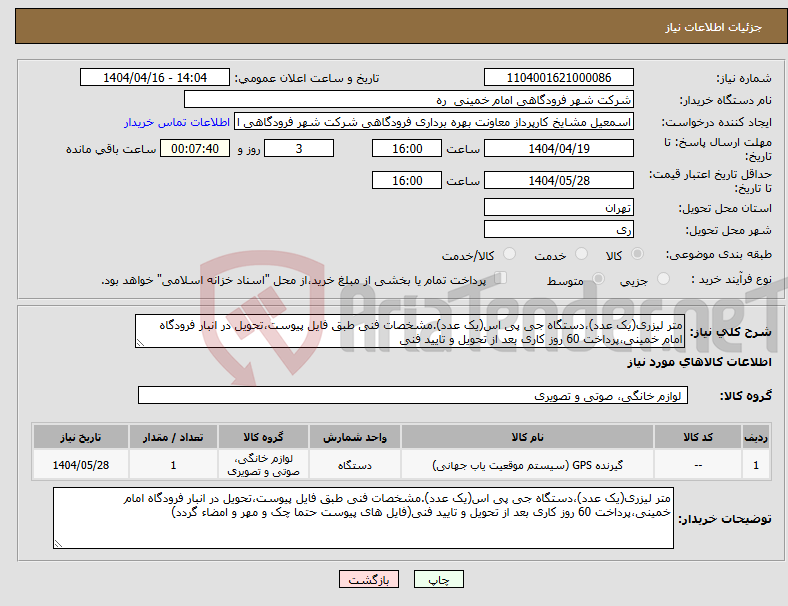Select the خدمت radio button
The width and height of the screenshot is (788, 606).
point(581,254)
